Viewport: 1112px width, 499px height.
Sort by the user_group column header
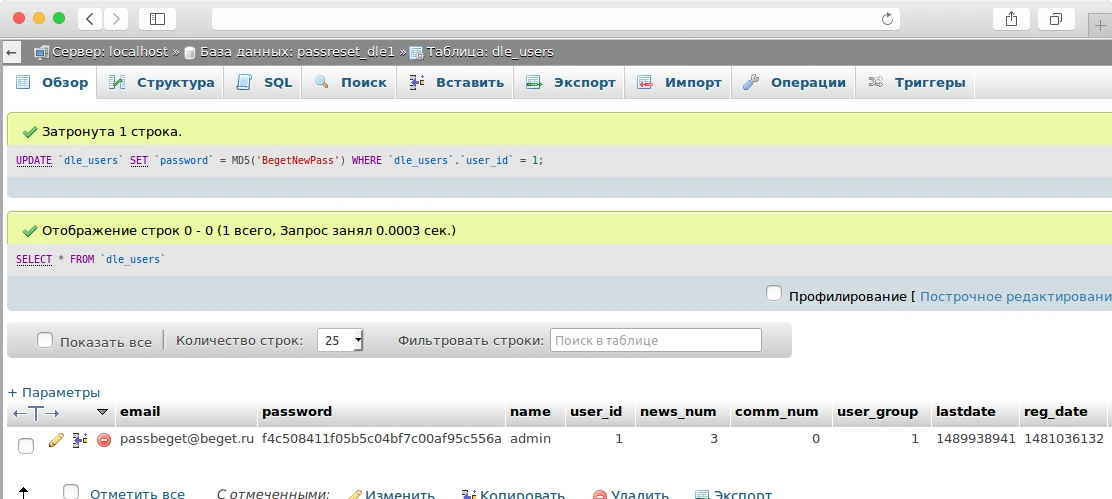click(x=877, y=412)
